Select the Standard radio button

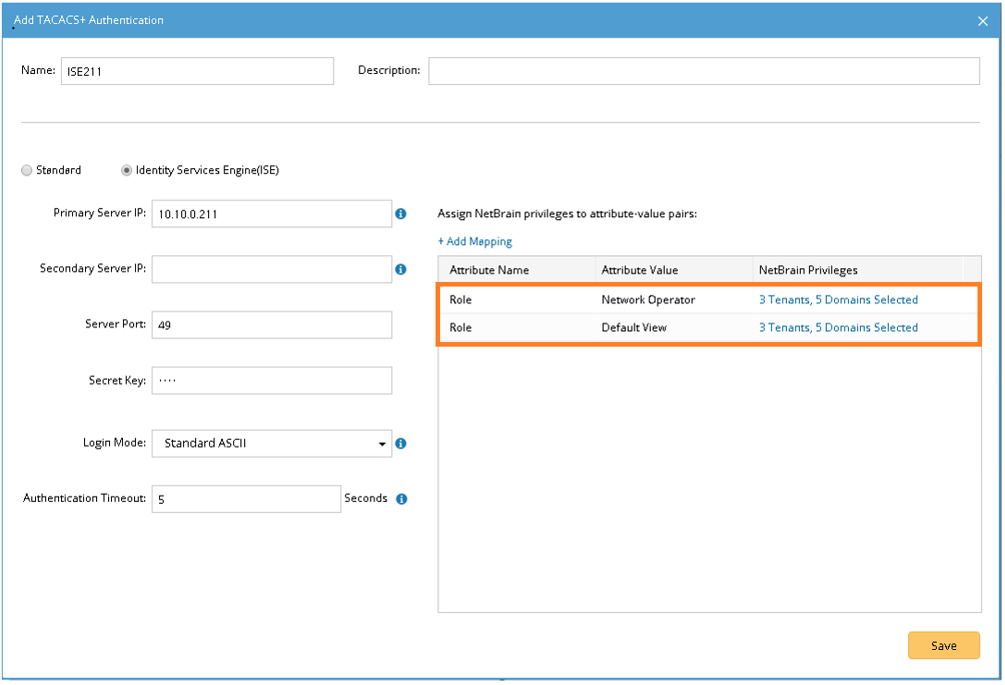[x=27, y=170]
